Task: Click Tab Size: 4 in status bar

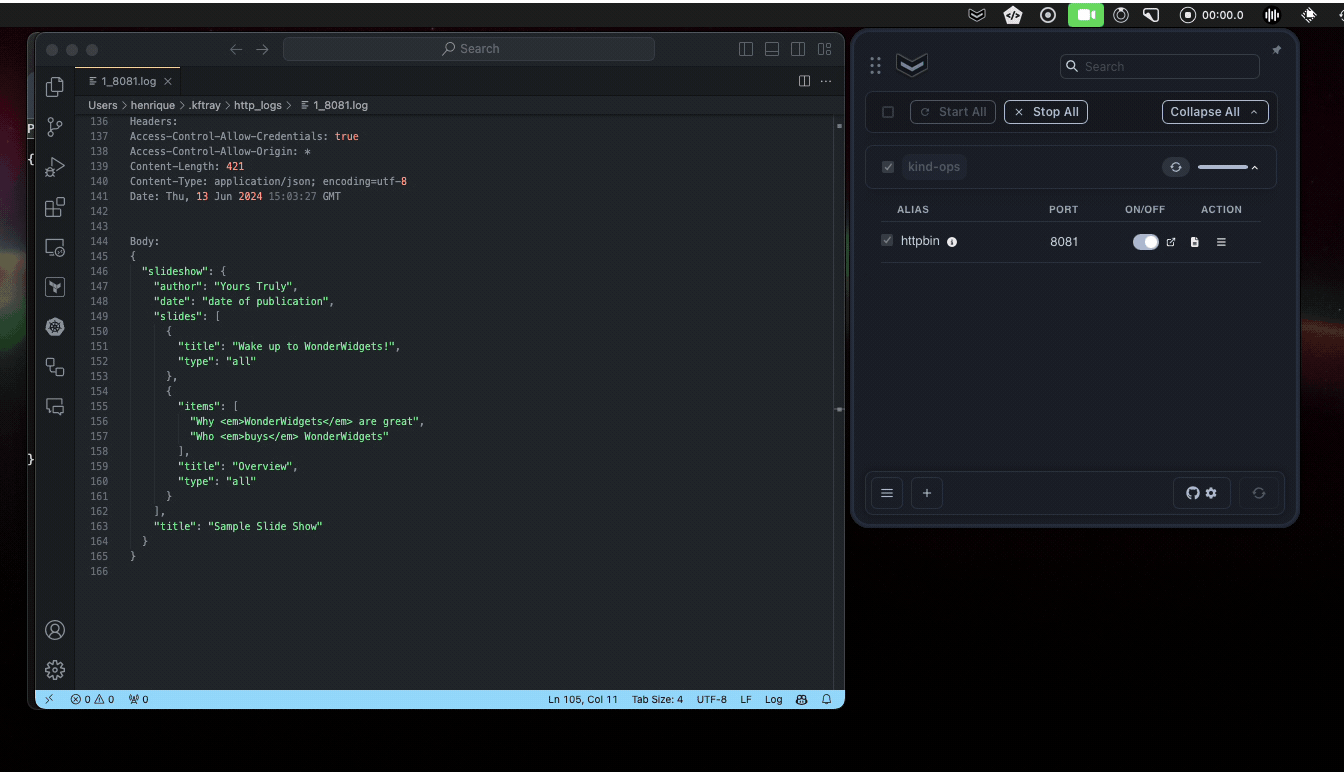Action: click(x=657, y=699)
